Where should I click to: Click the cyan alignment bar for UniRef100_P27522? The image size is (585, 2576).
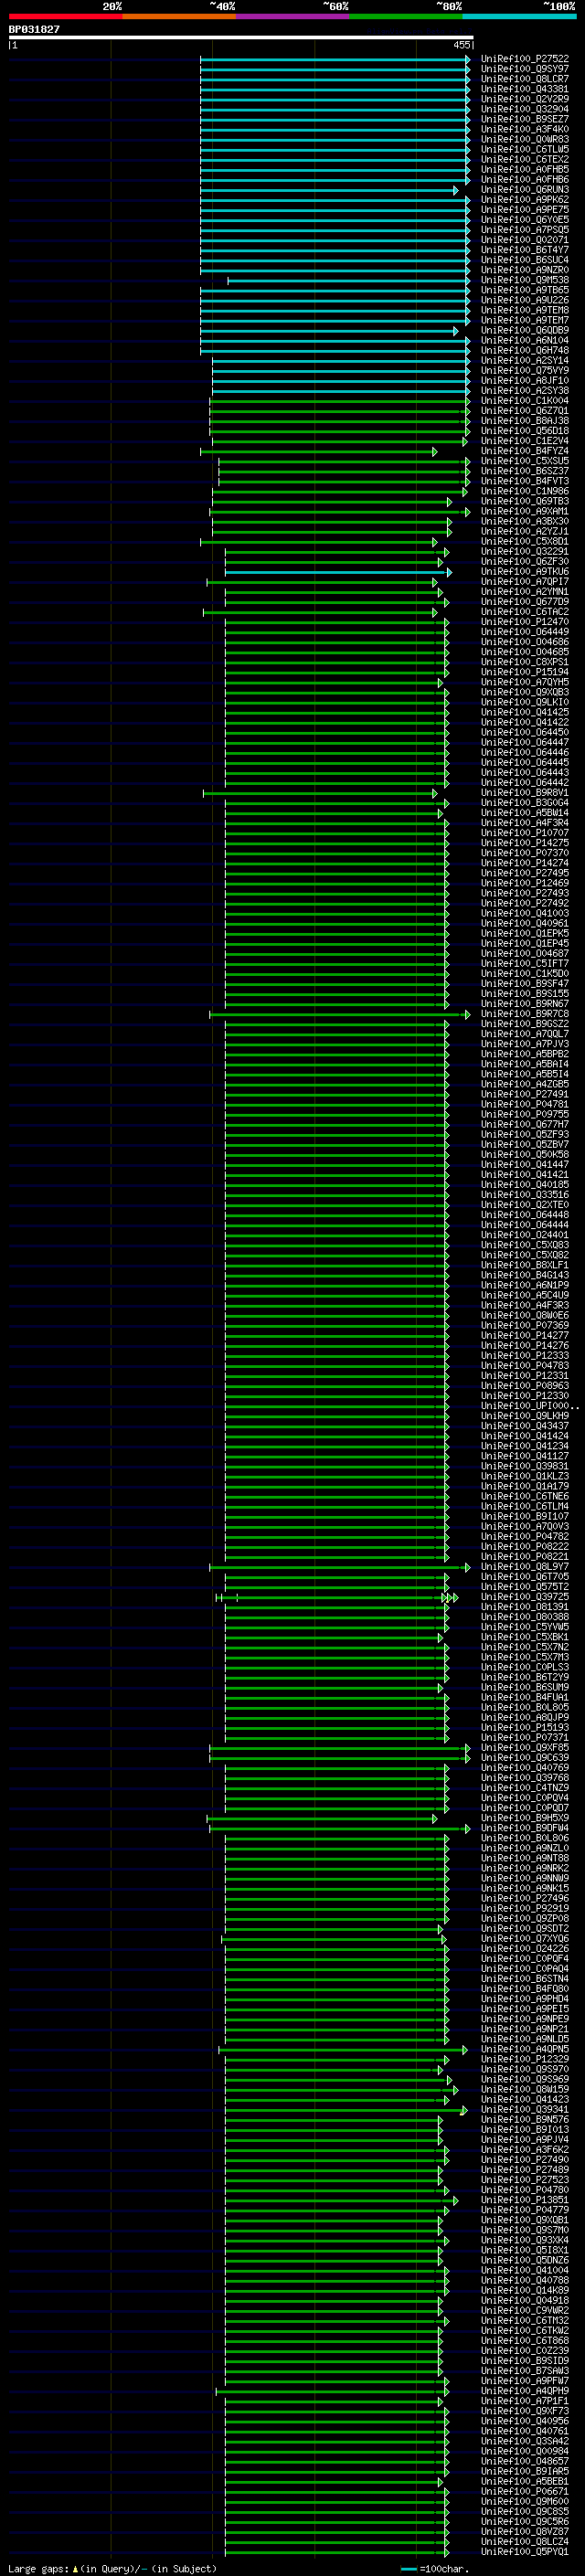pos(335,59)
